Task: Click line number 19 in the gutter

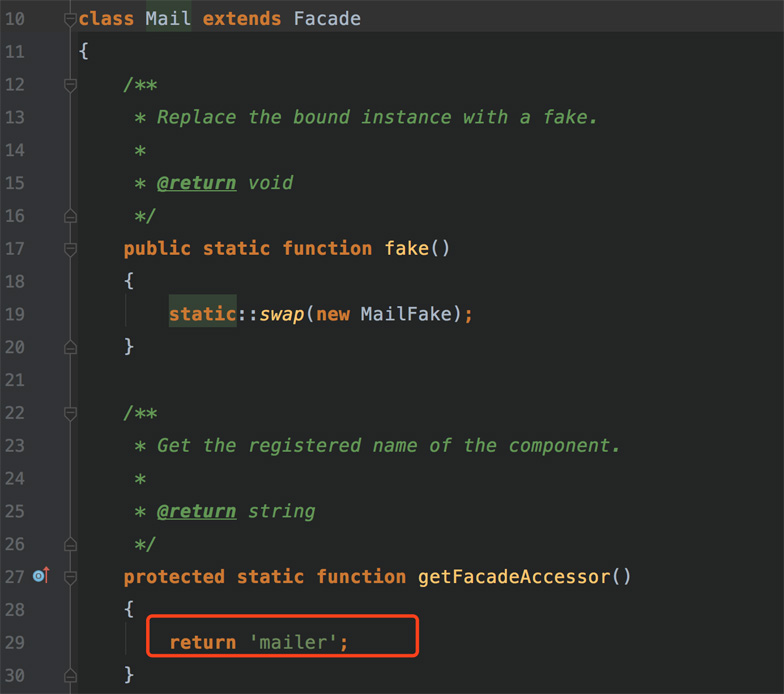Action: 15,314
